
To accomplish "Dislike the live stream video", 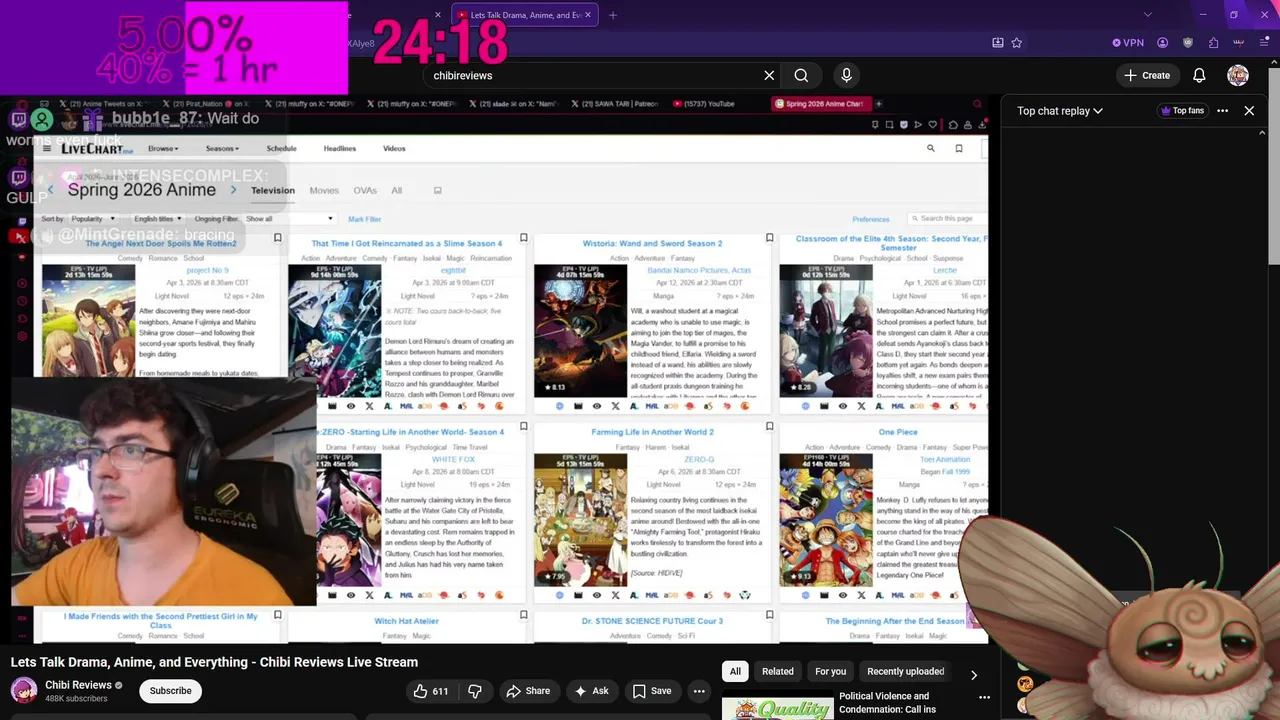I will click(x=475, y=691).
